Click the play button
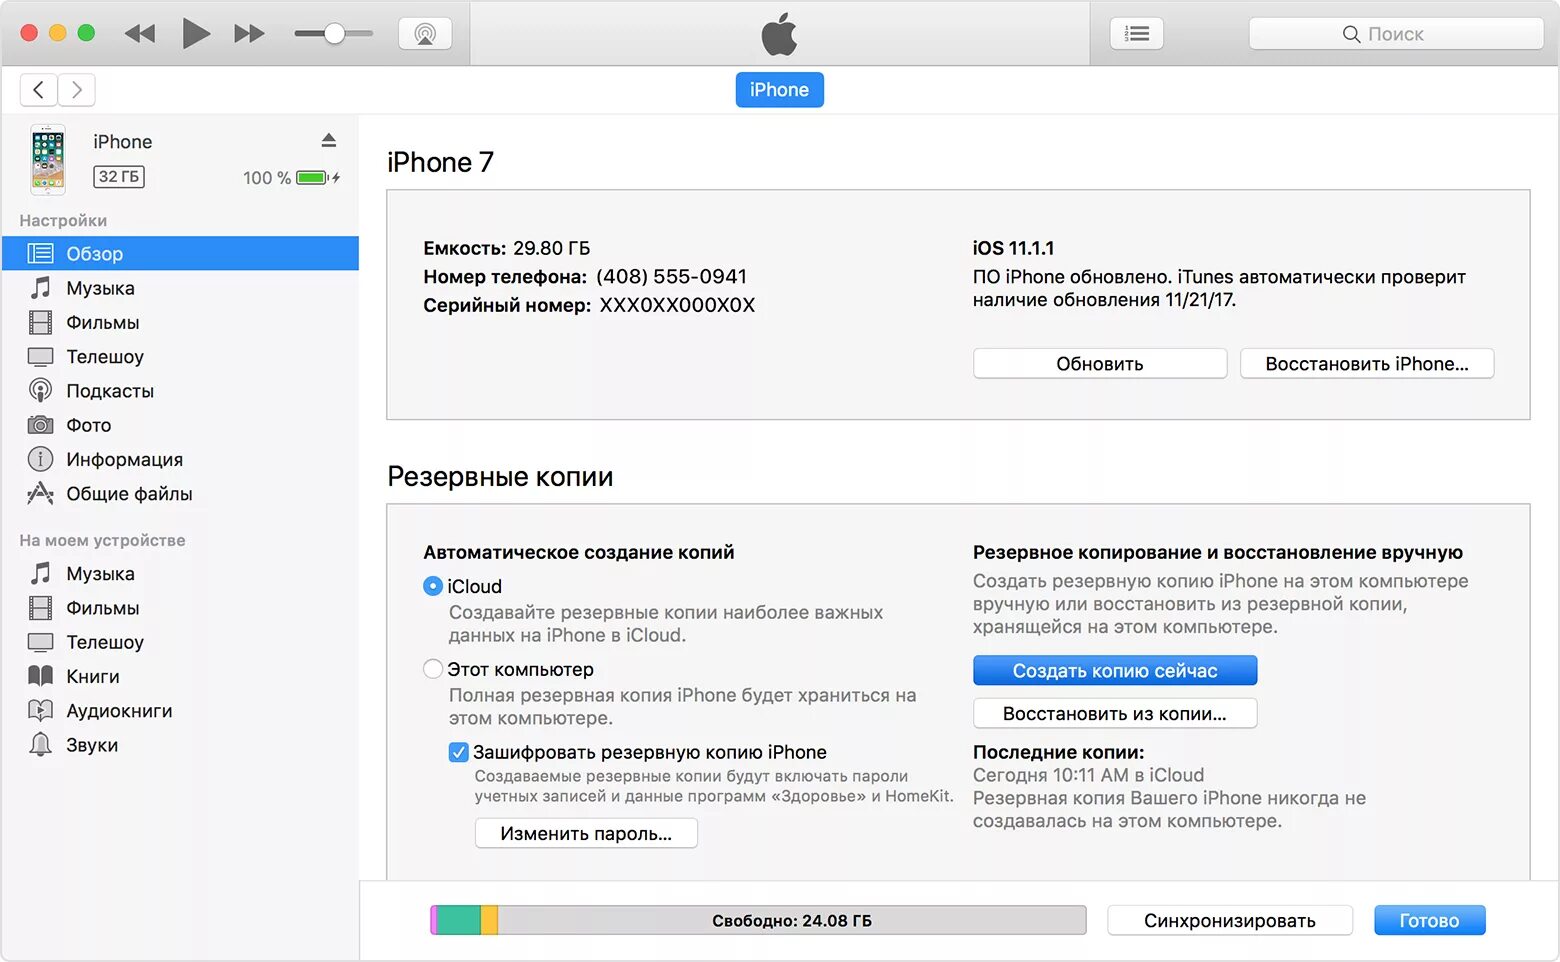 [x=196, y=34]
